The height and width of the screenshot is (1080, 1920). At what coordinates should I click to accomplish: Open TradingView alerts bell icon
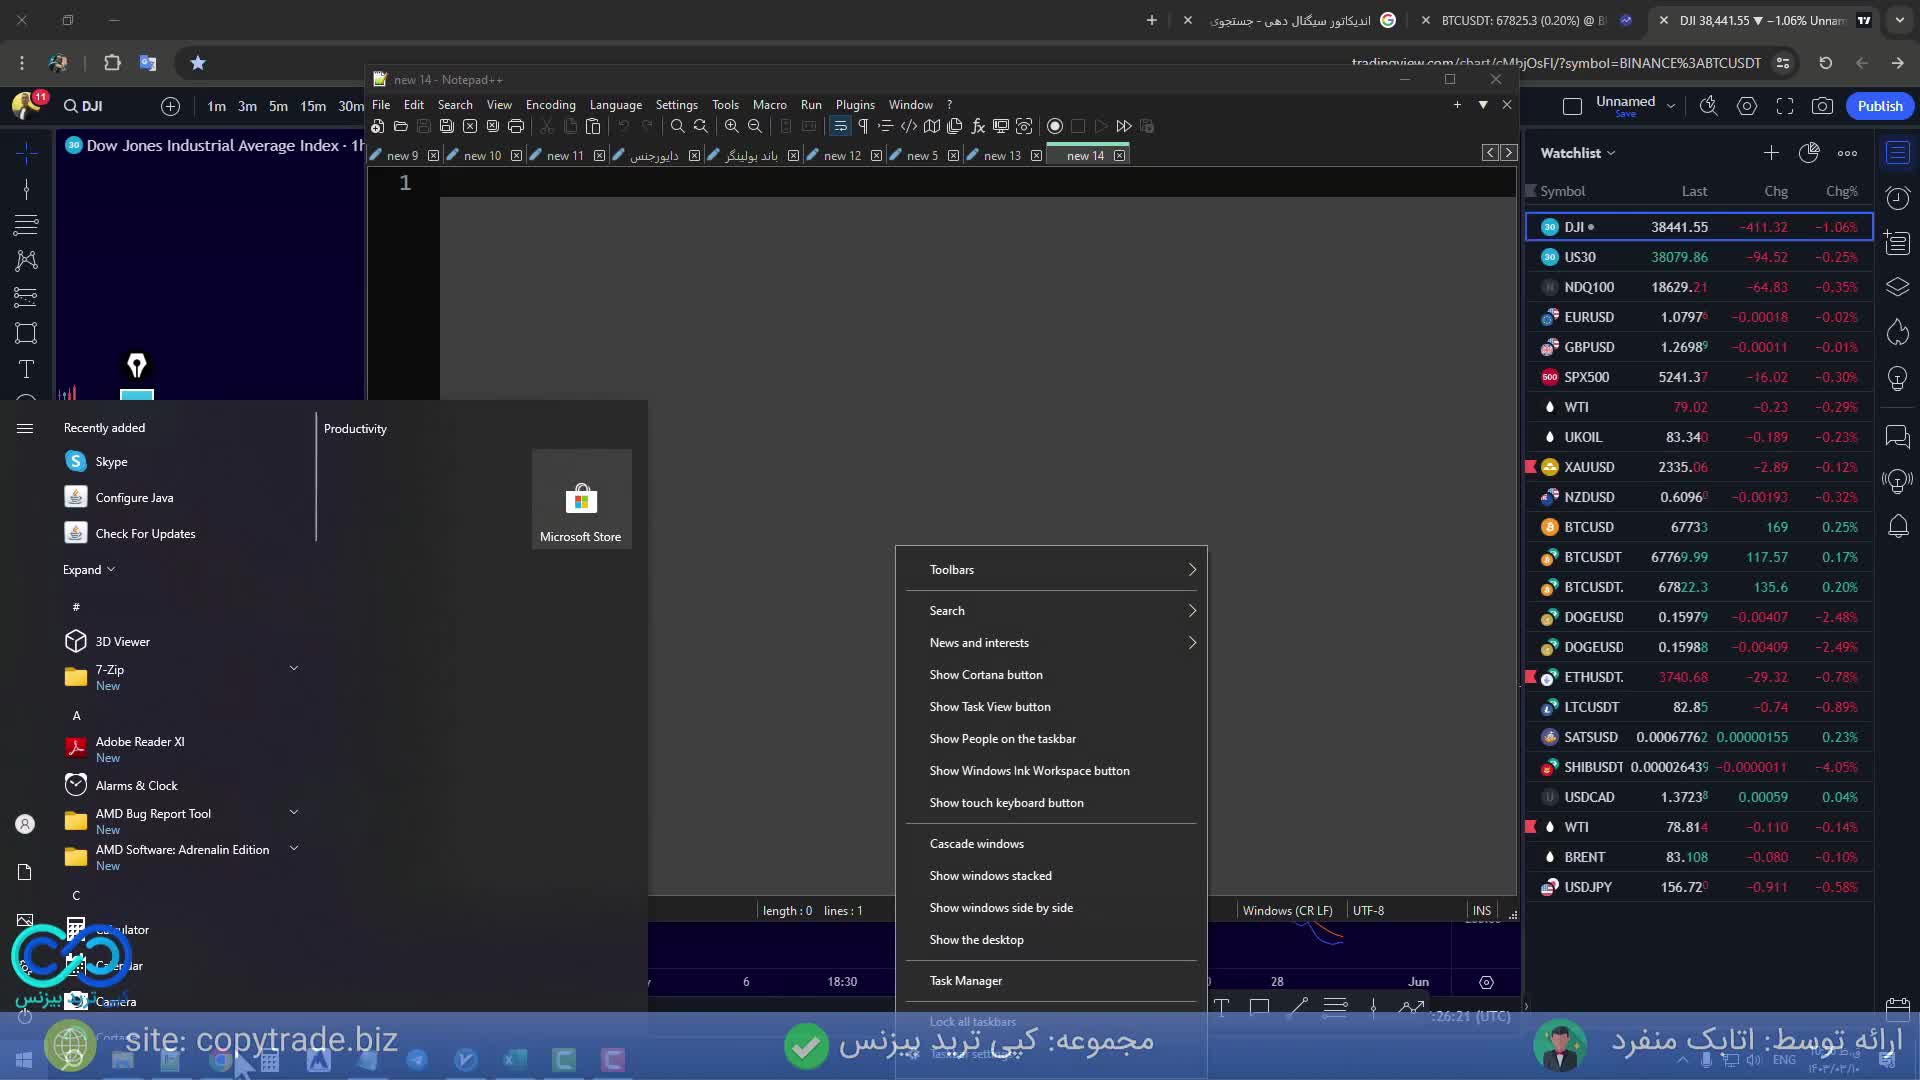pyautogui.click(x=1897, y=526)
